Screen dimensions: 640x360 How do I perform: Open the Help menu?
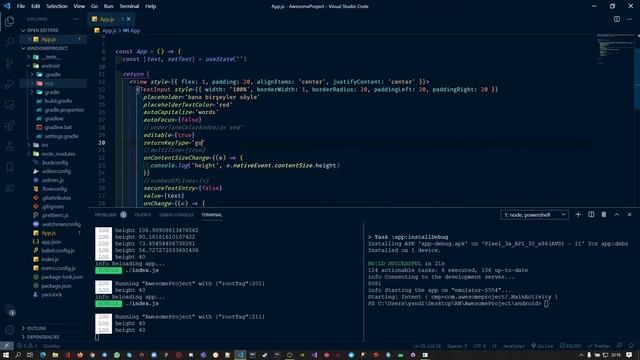click(x=151, y=6)
